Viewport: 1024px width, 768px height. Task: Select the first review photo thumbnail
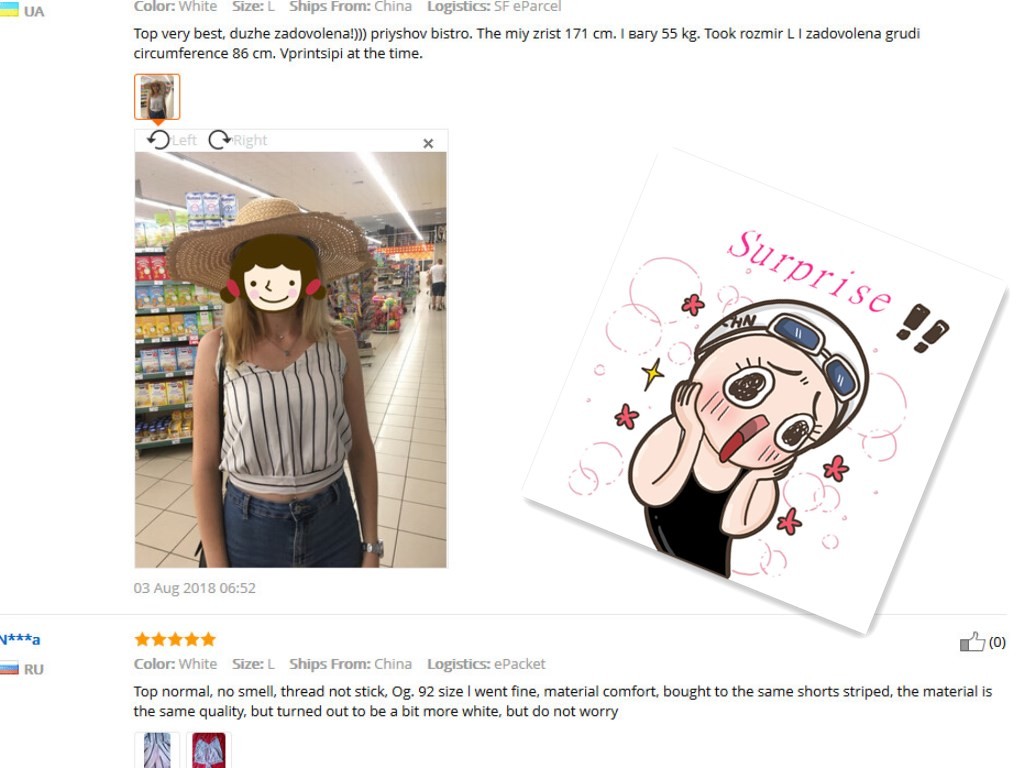click(157, 97)
